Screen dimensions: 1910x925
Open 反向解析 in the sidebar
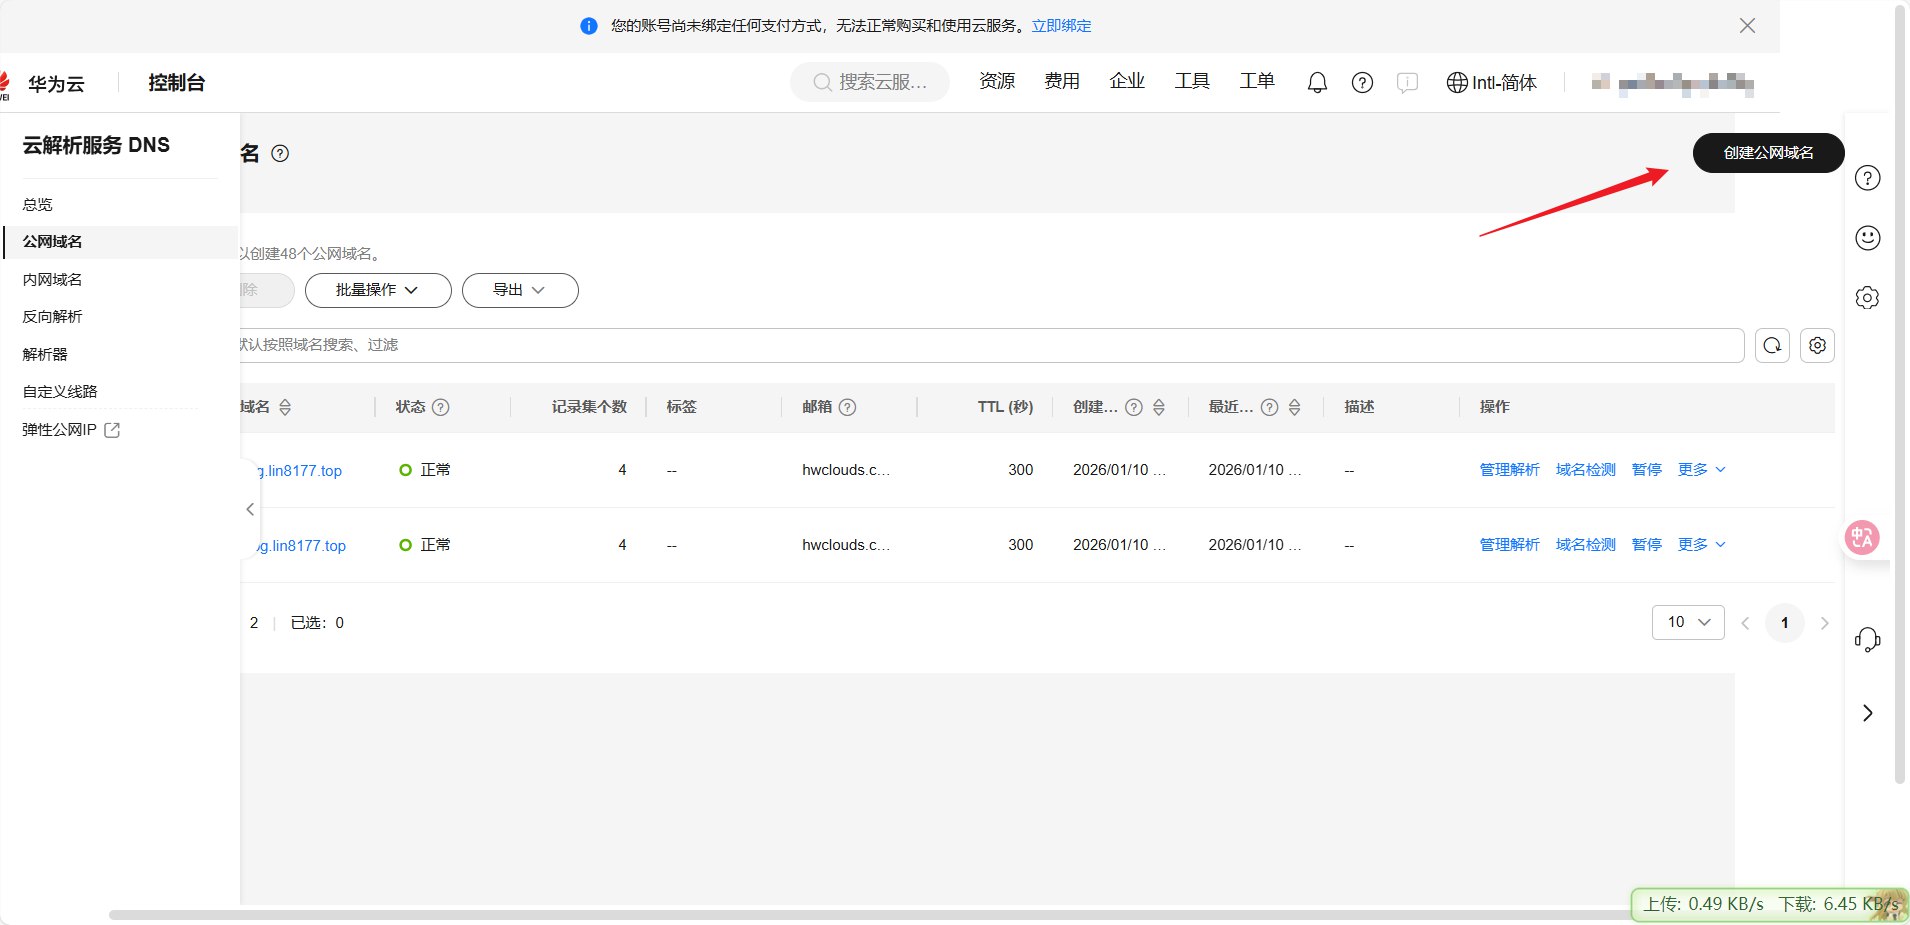(52, 316)
